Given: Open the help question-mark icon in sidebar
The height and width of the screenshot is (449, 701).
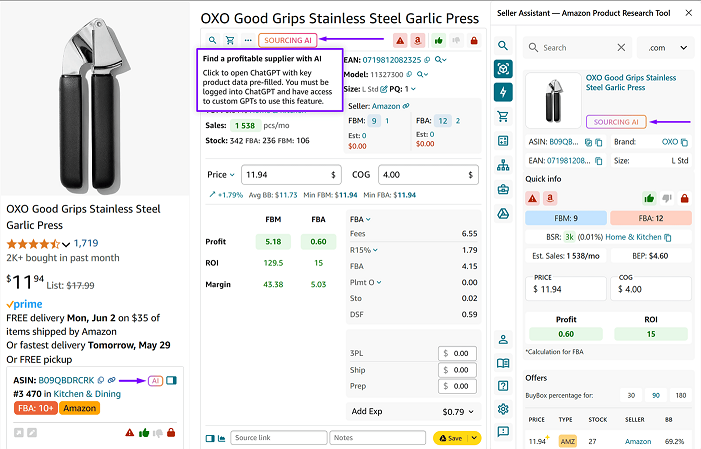Looking at the screenshot, I should (x=503, y=385).
